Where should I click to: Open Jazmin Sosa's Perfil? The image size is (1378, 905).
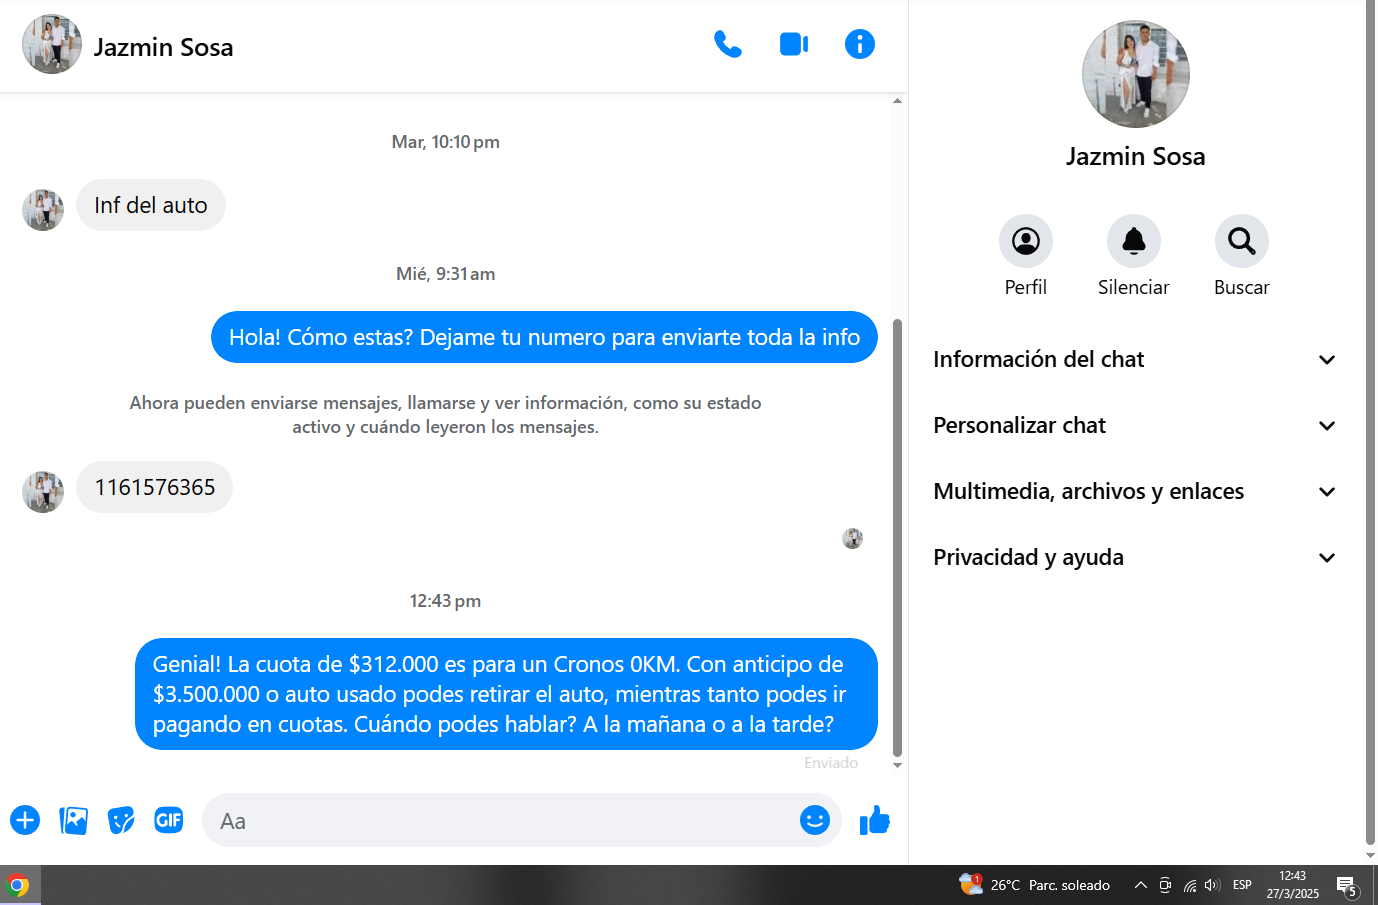1025,241
